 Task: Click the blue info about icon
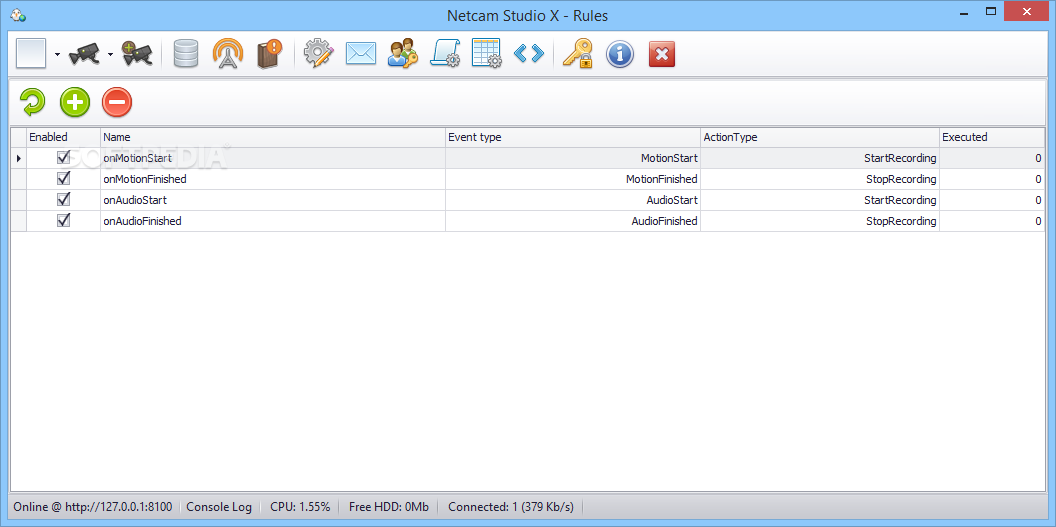620,54
